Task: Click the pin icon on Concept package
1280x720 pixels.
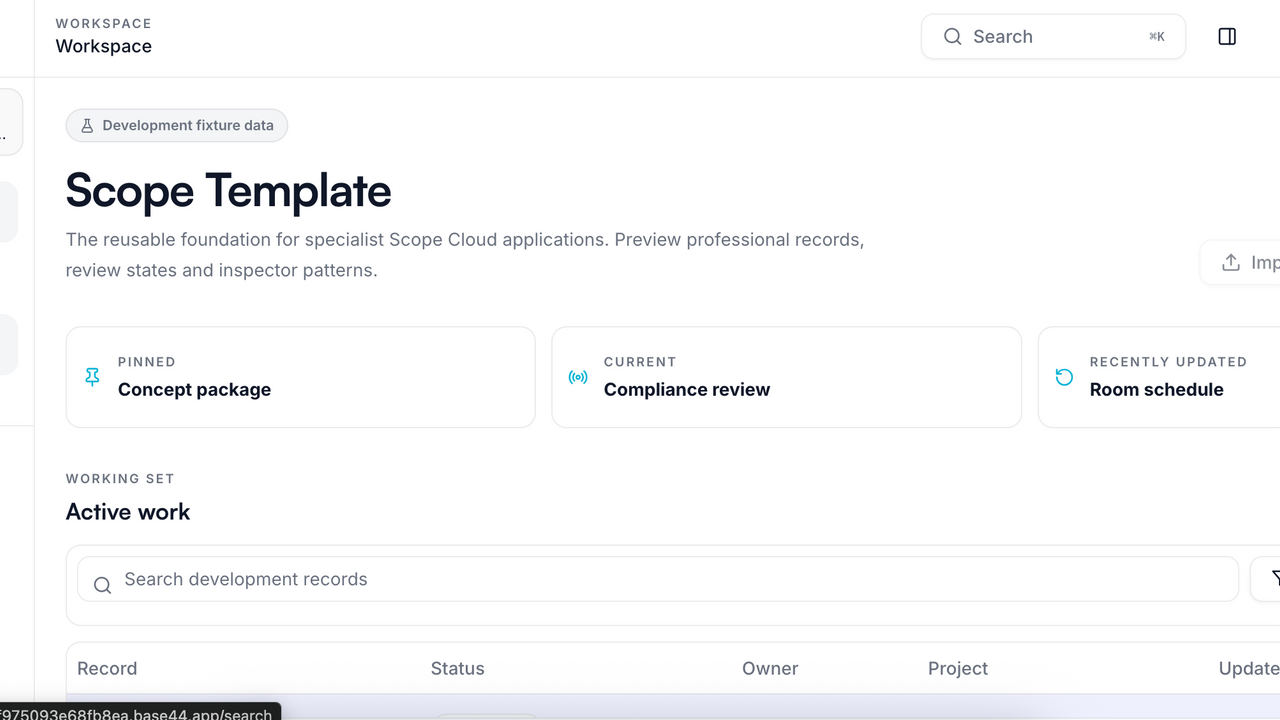Action: pyautogui.click(x=92, y=377)
